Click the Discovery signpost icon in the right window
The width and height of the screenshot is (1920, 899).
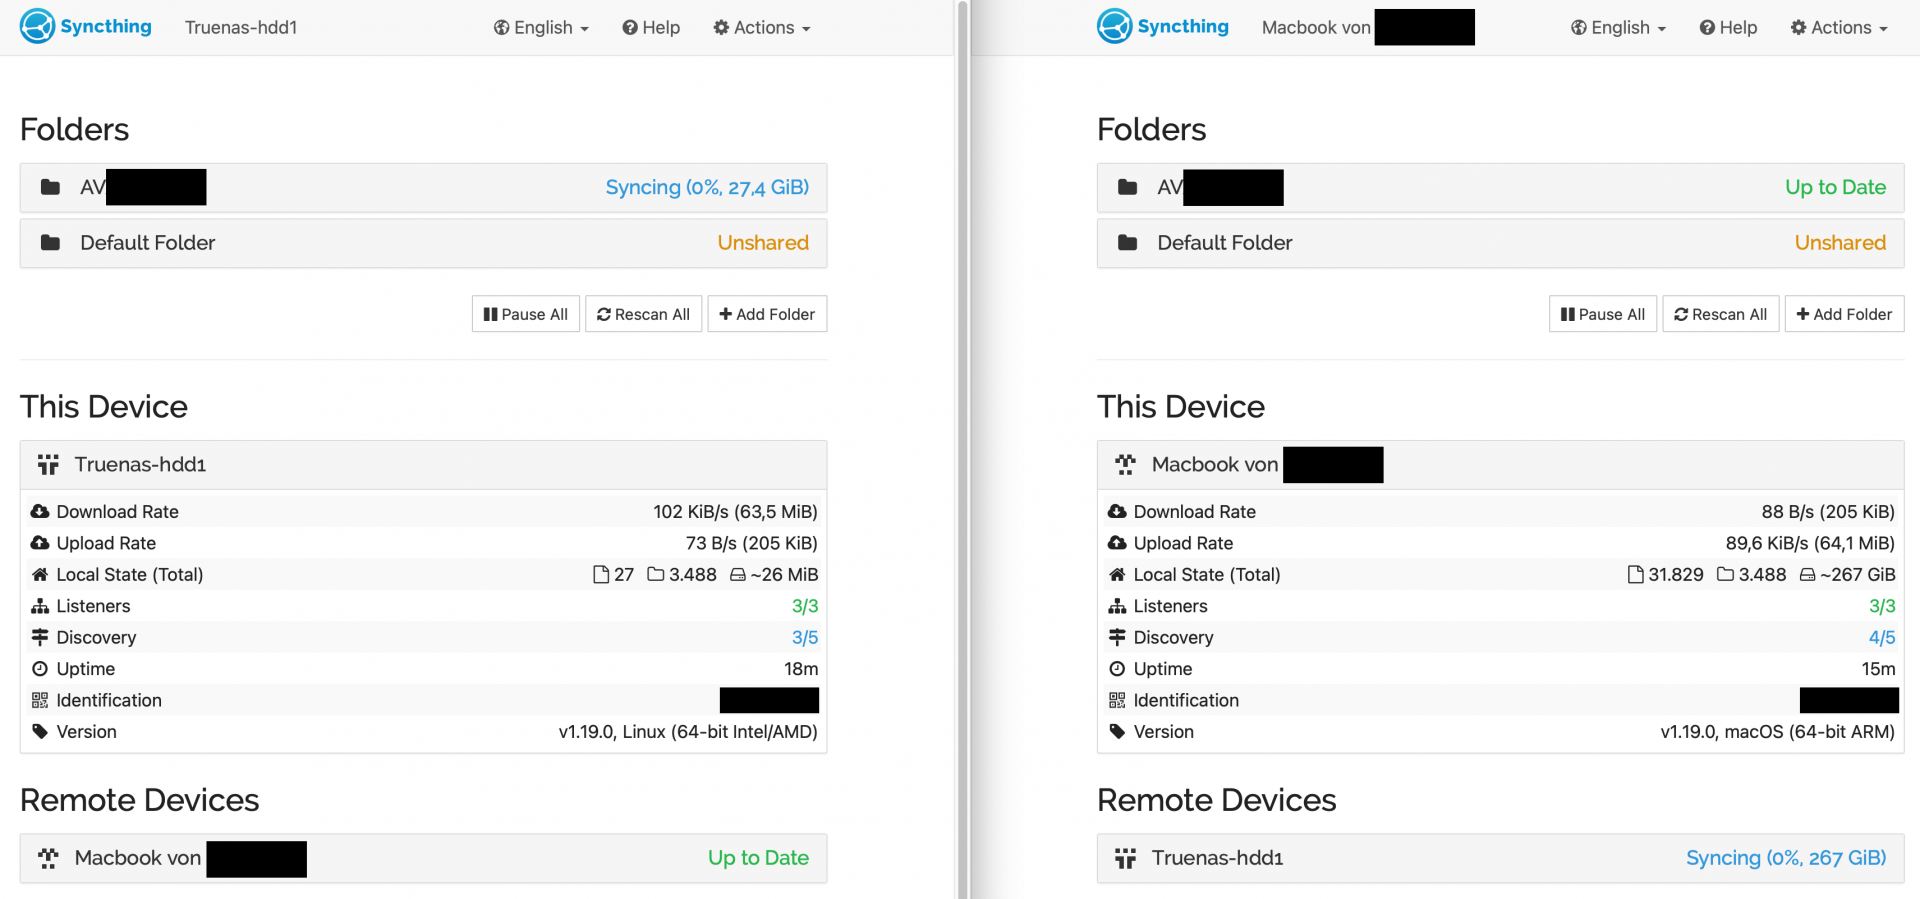point(1117,637)
